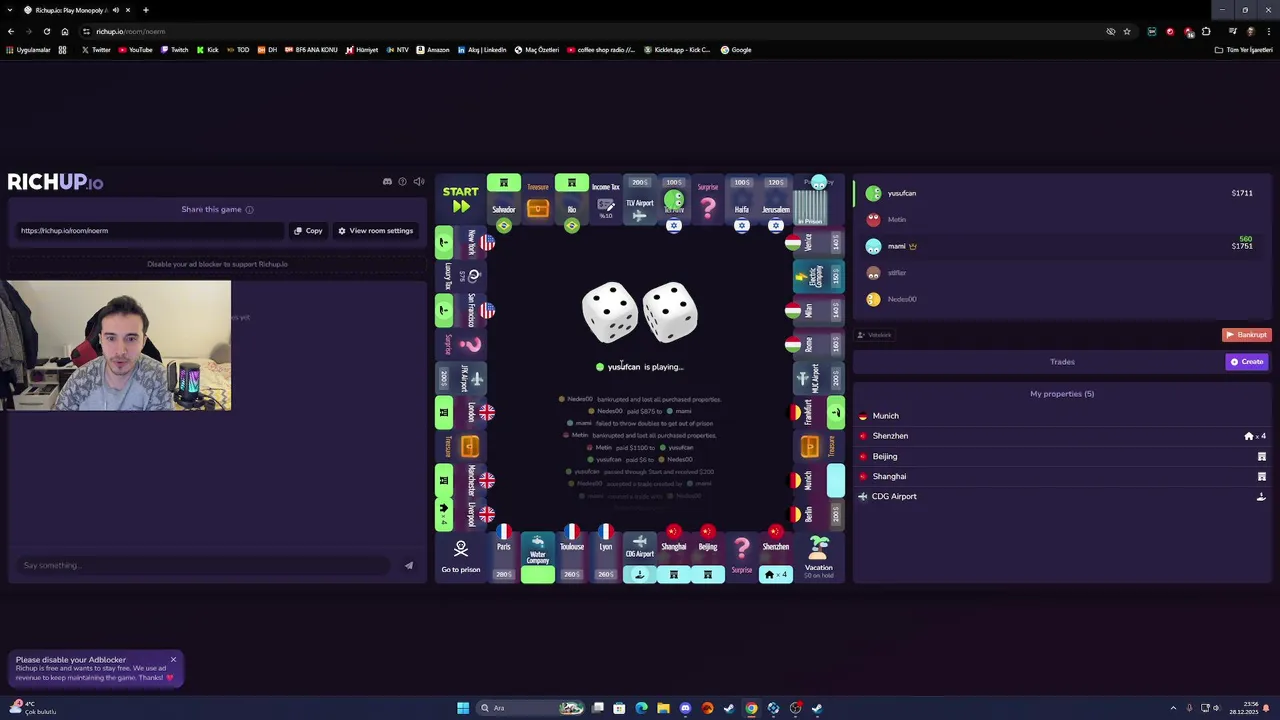Click the right dice
1280x720 pixels.
(x=670, y=311)
